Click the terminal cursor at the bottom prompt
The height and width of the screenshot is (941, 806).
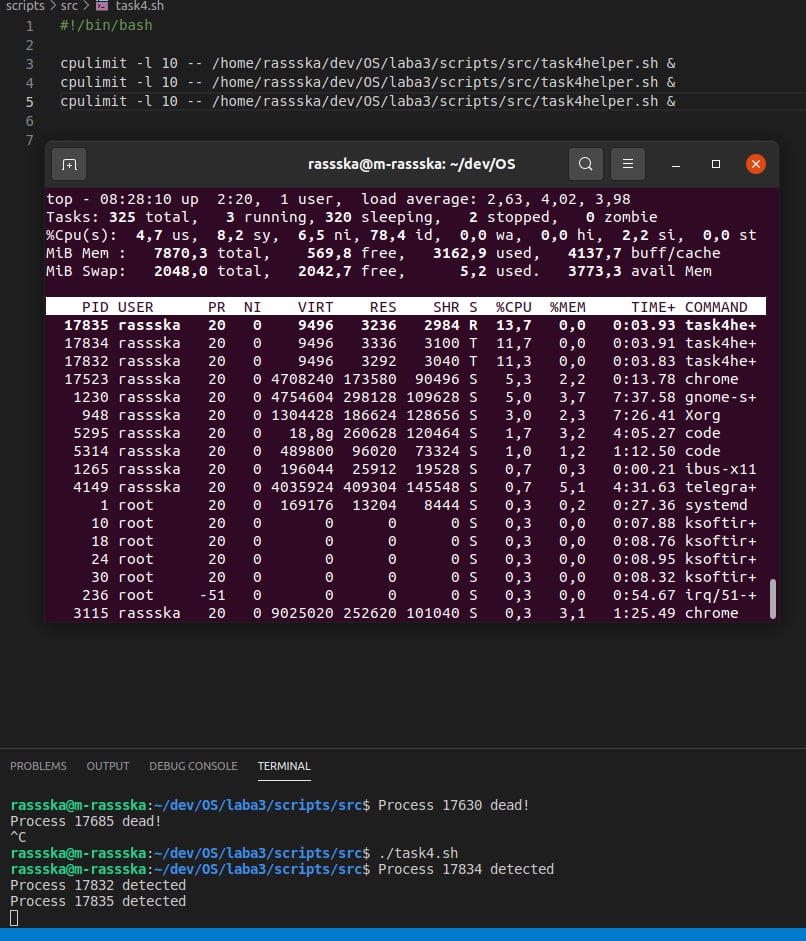(x=14, y=918)
